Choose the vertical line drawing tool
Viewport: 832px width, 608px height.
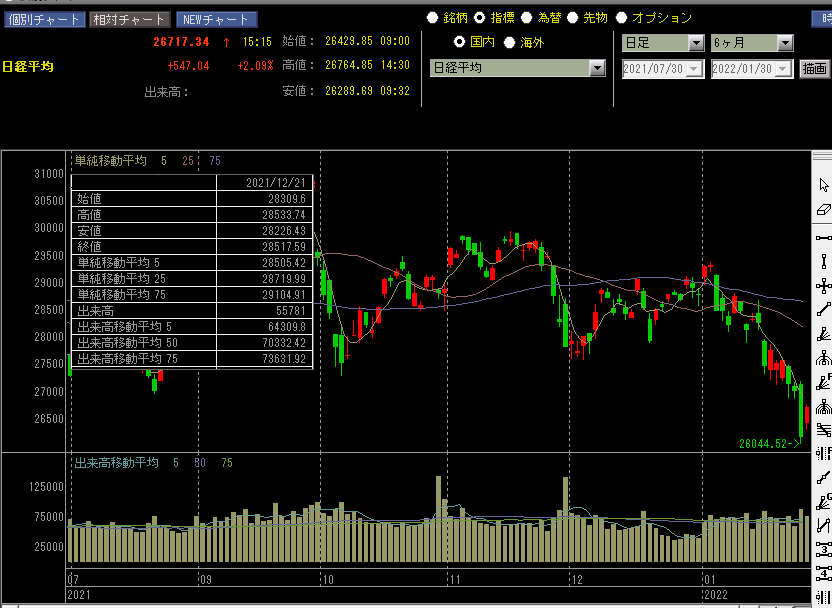coord(823,262)
